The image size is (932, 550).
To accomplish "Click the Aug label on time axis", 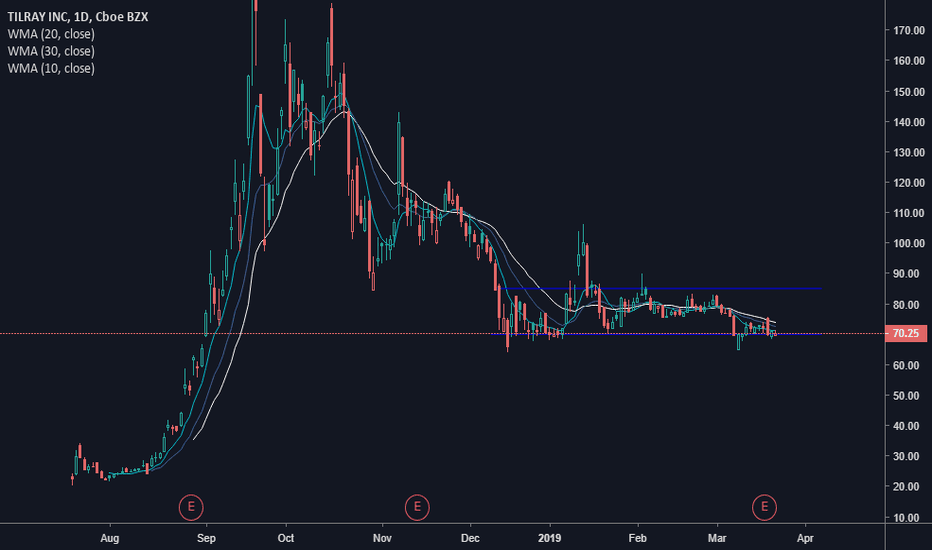I will (x=109, y=538).
